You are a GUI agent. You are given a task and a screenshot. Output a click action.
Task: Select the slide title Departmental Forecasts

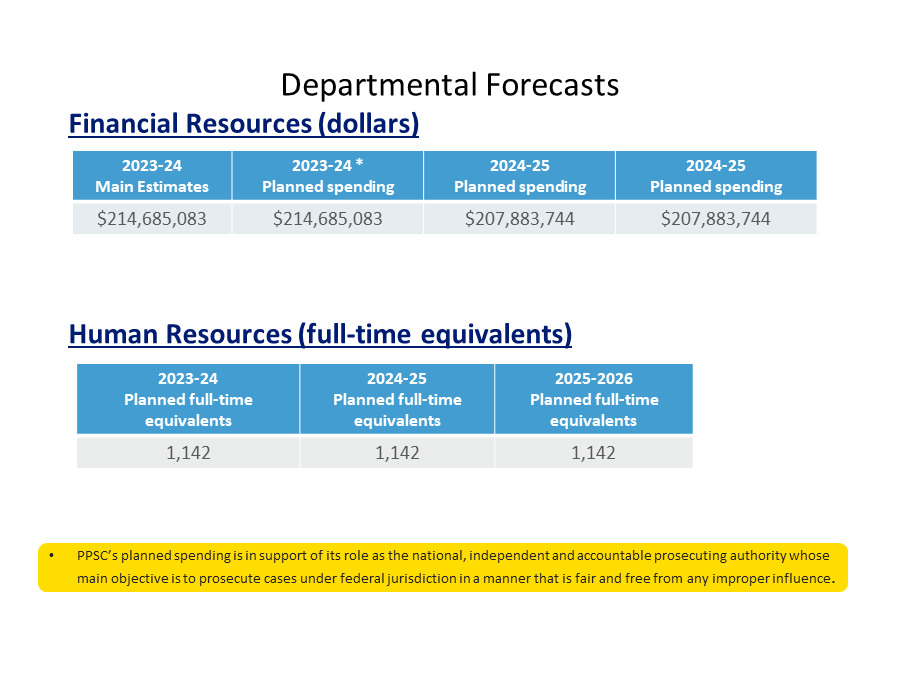450,85
